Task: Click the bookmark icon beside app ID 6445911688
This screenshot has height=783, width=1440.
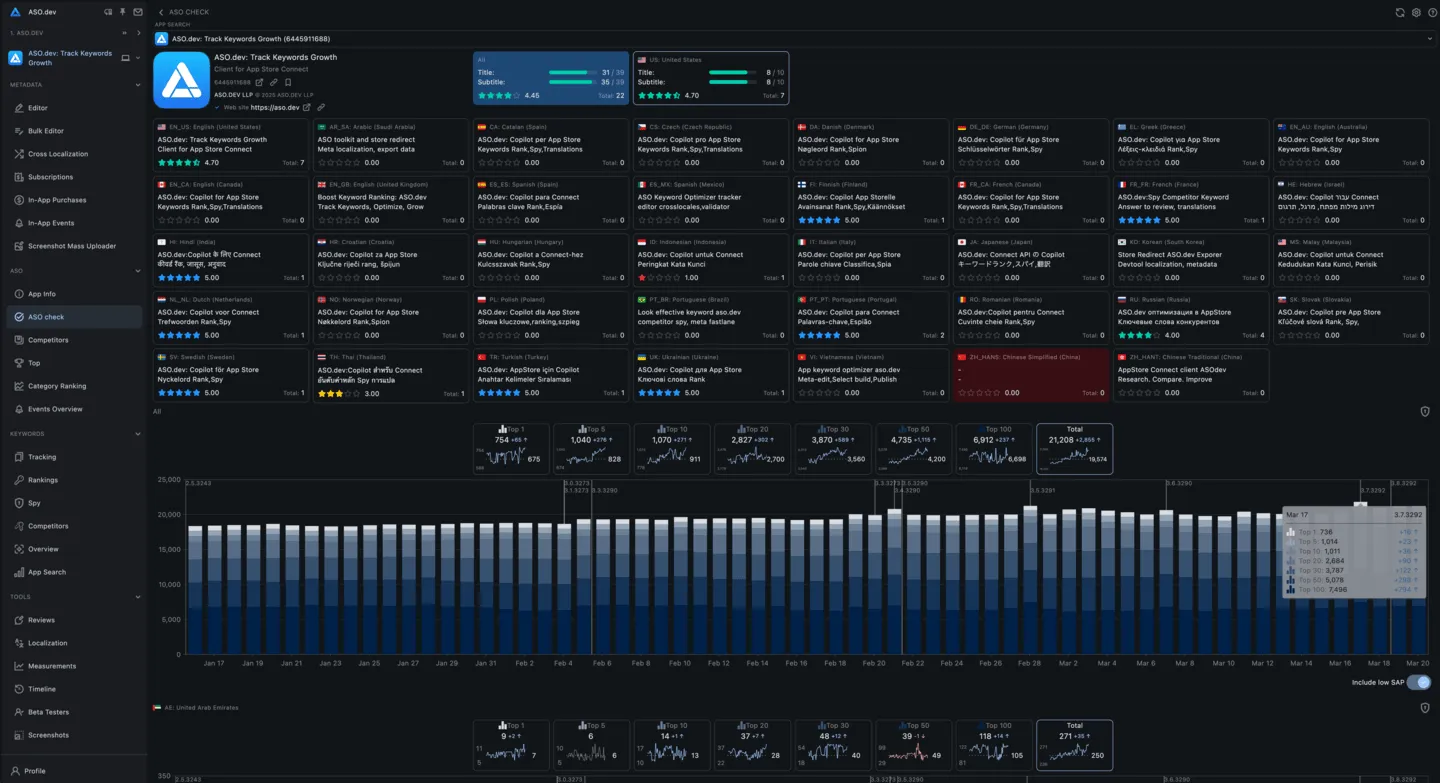Action: click(x=287, y=82)
